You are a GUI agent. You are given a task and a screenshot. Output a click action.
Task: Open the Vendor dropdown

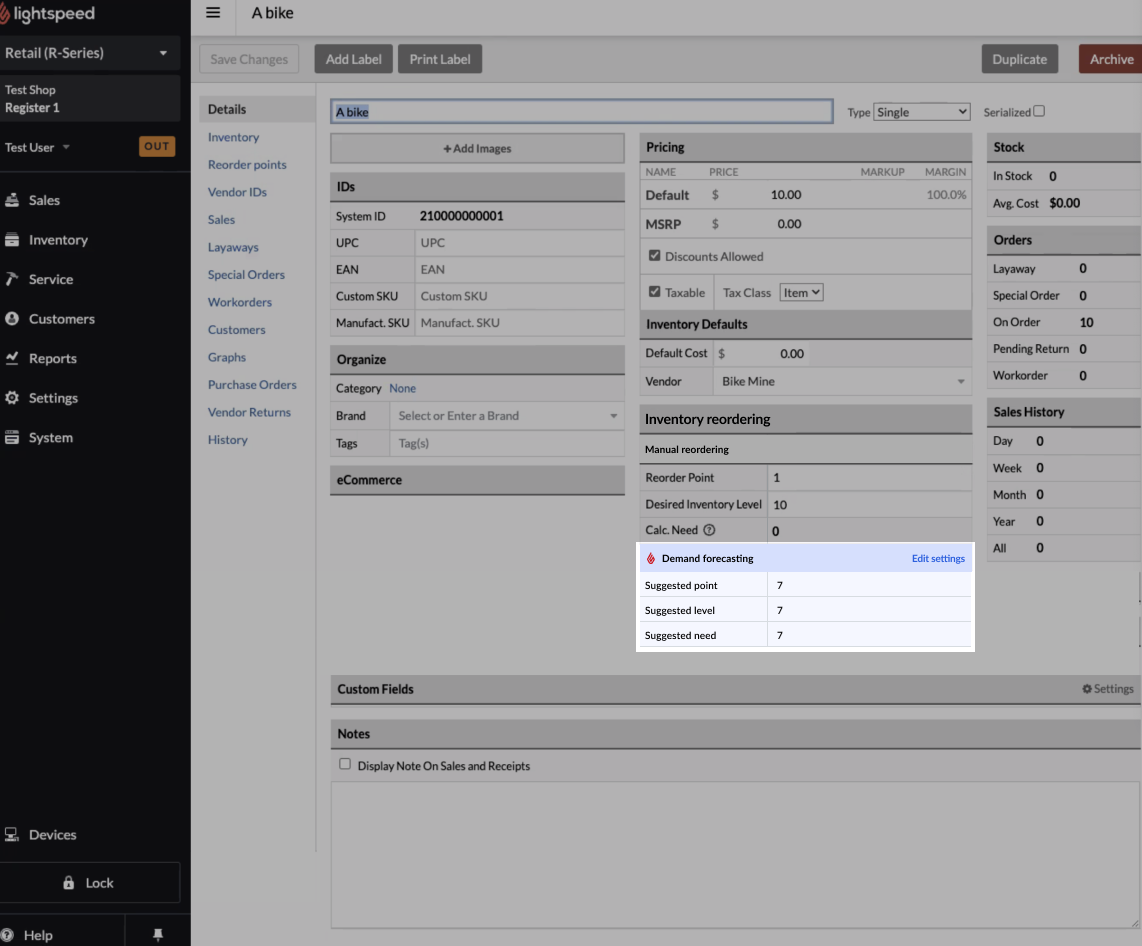coord(842,381)
